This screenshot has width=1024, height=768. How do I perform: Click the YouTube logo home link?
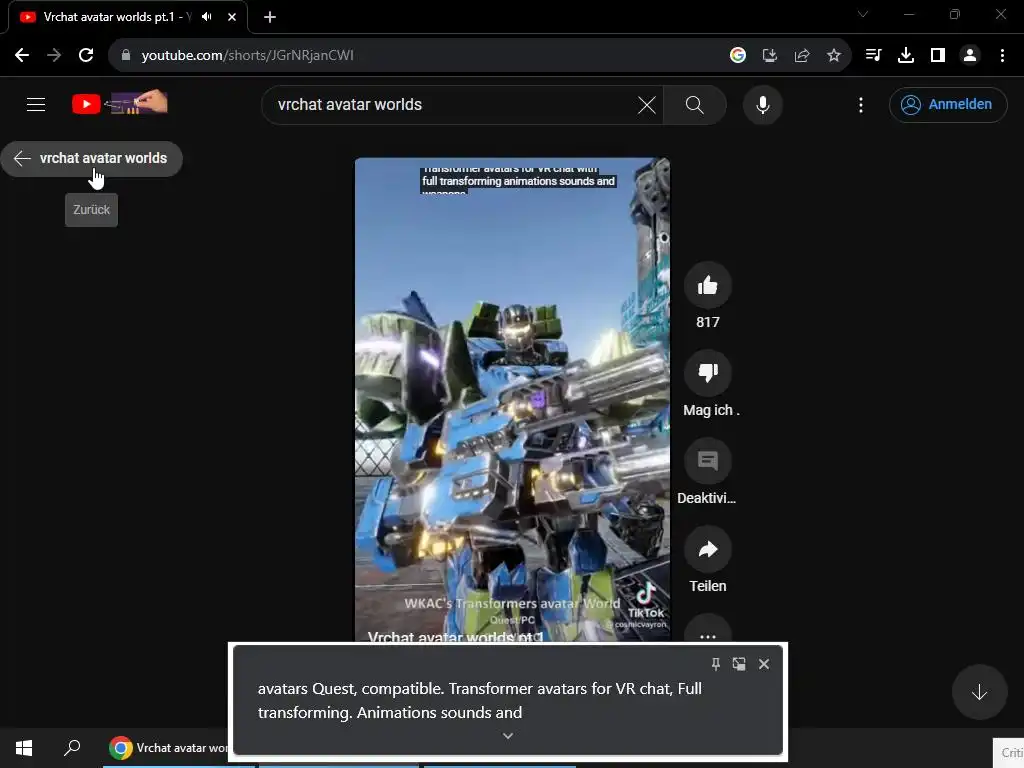click(x=120, y=103)
